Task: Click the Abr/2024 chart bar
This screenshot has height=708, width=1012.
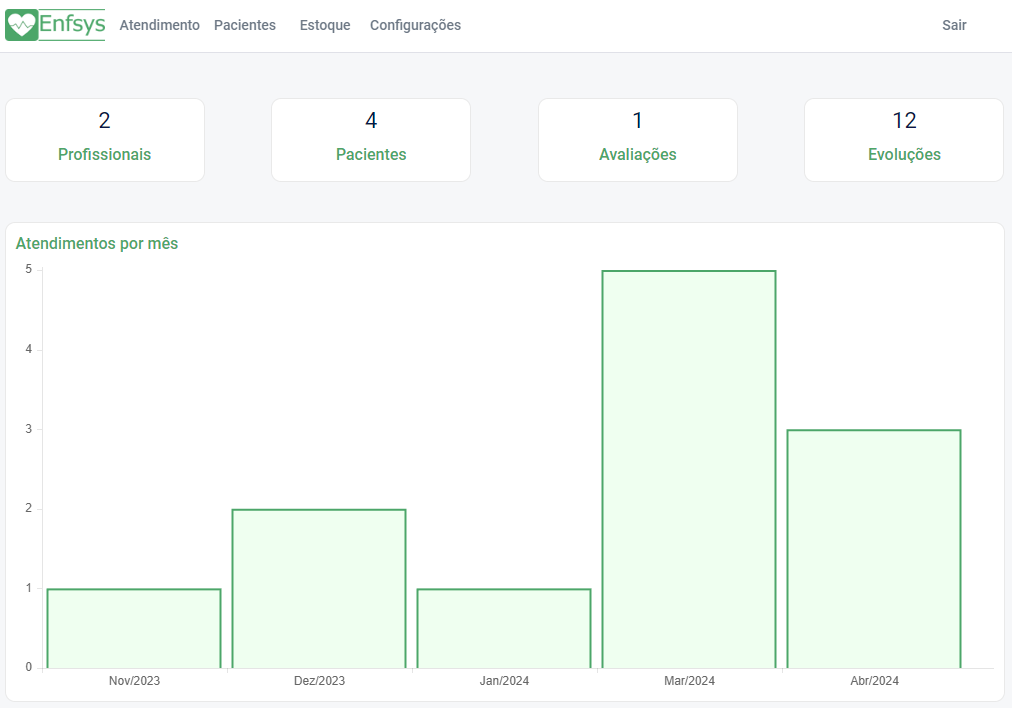Action: pyautogui.click(x=874, y=549)
